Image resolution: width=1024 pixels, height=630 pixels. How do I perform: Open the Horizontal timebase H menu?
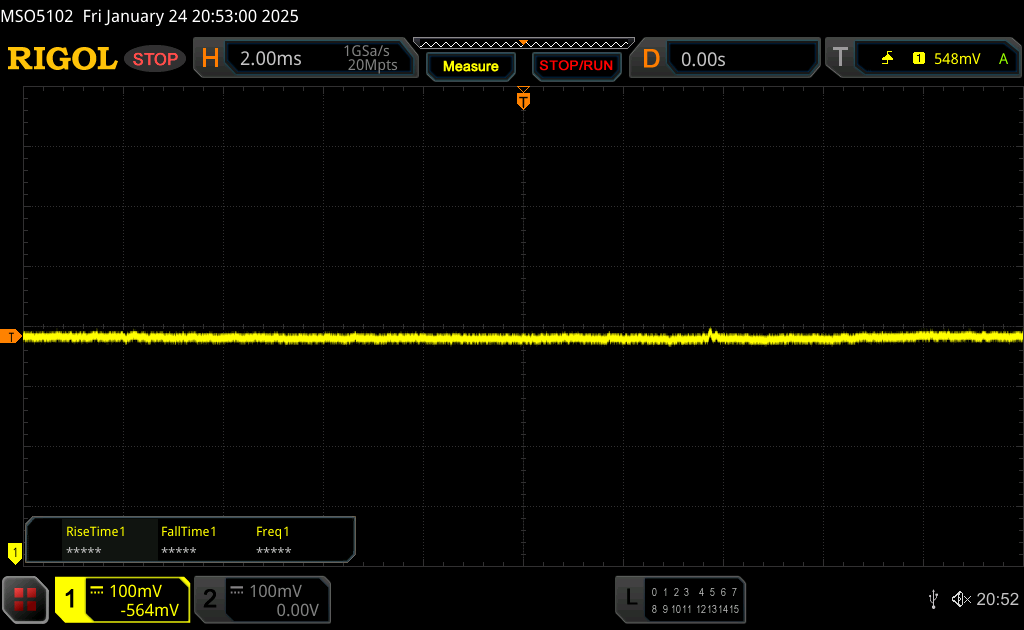[210, 59]
